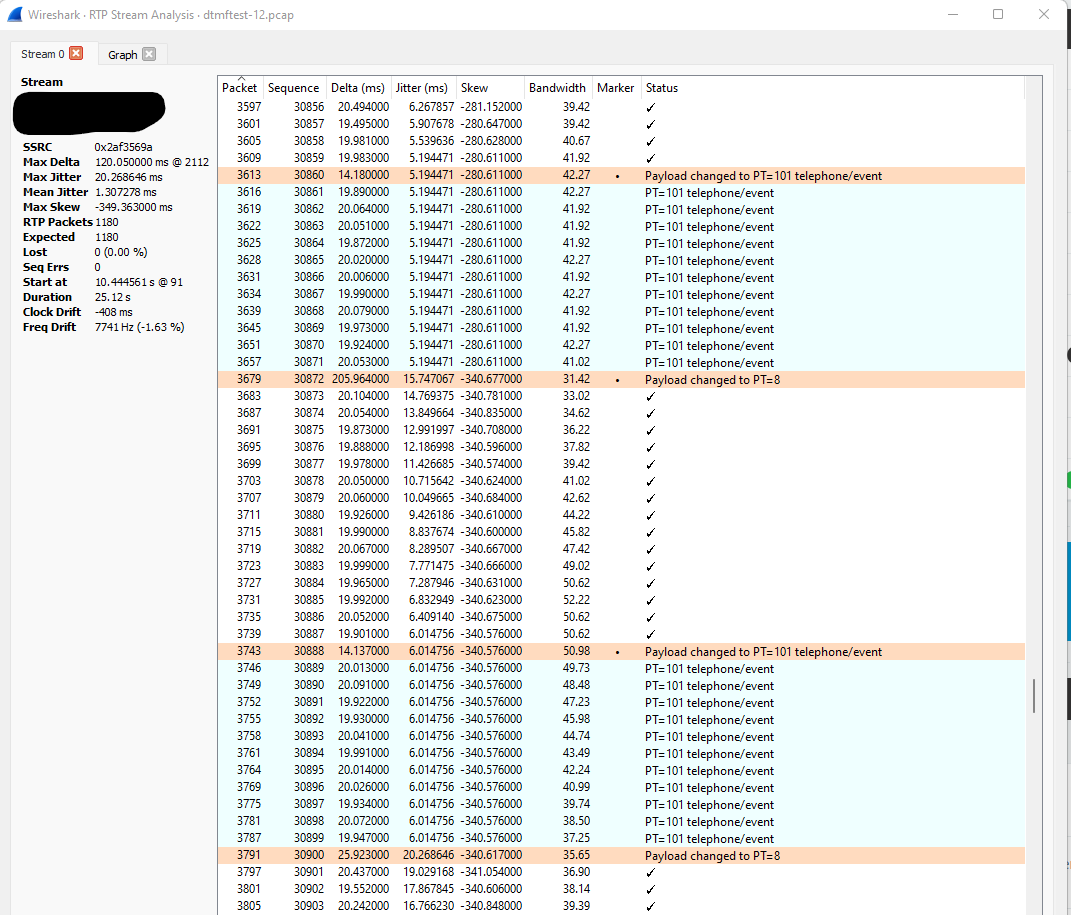The height and width of the screenshot is (915, 1071).
Task: Sort by the Delta (ms) column header
Action: pos(357,87)
